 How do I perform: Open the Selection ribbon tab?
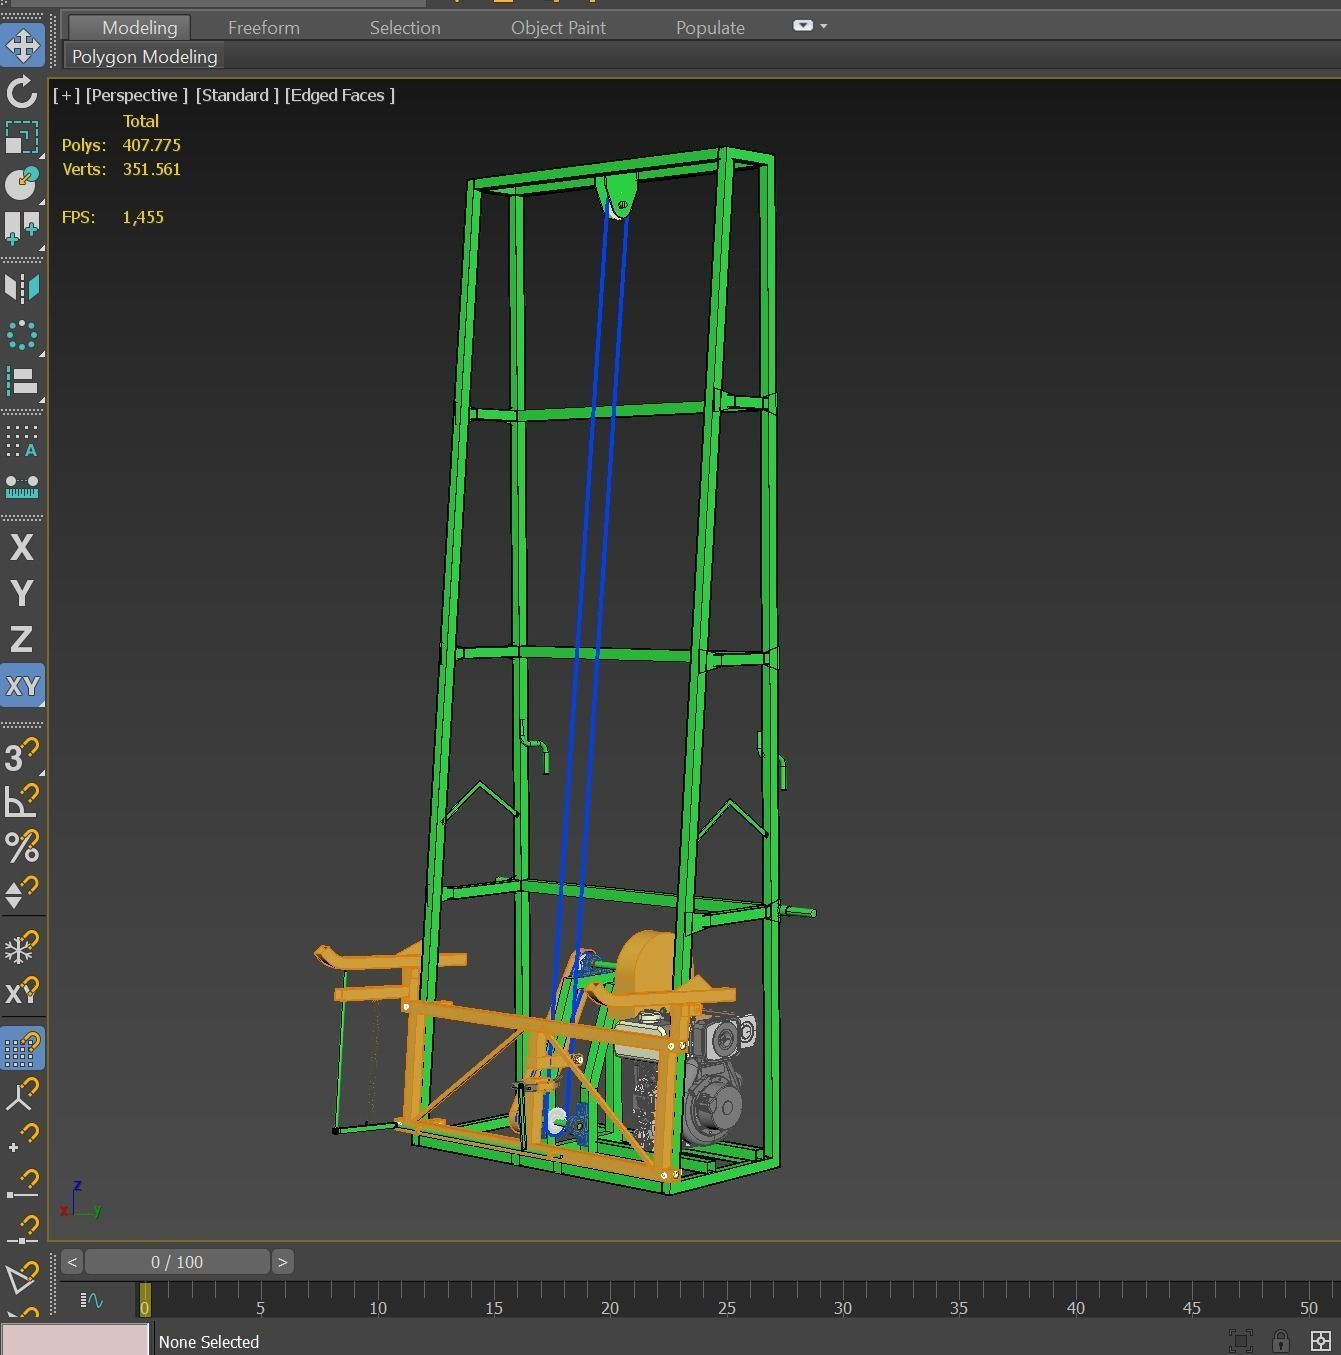[405, 27]
